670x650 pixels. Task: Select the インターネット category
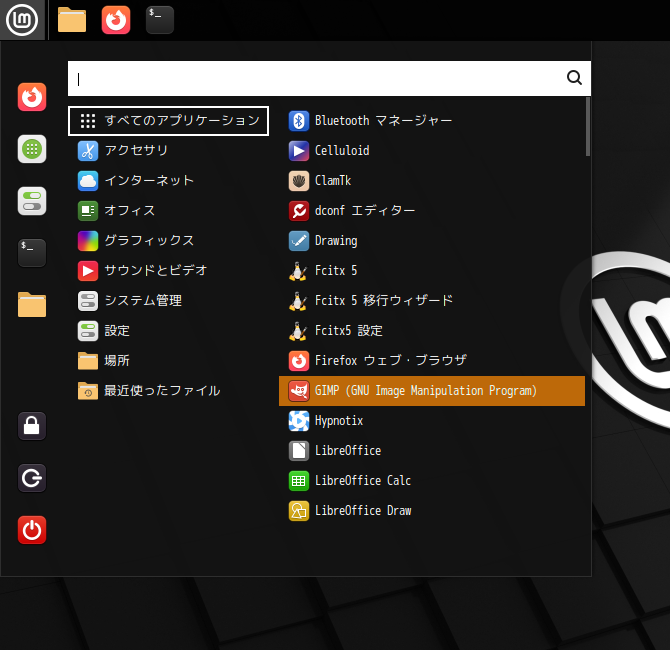168,181
